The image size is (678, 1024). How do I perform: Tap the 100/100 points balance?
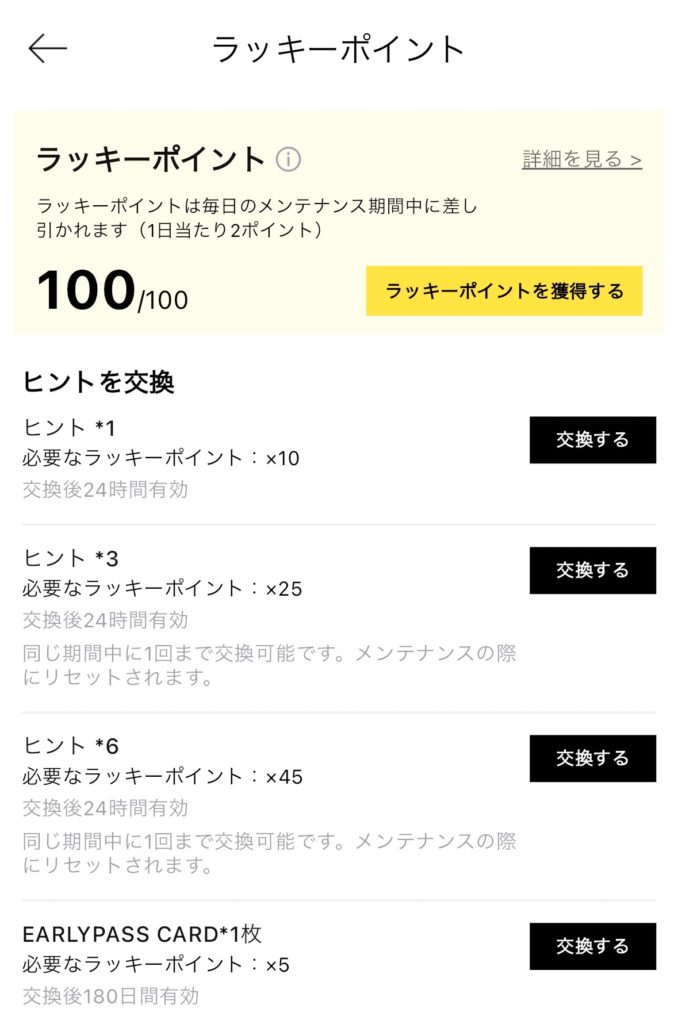point(111,291)
